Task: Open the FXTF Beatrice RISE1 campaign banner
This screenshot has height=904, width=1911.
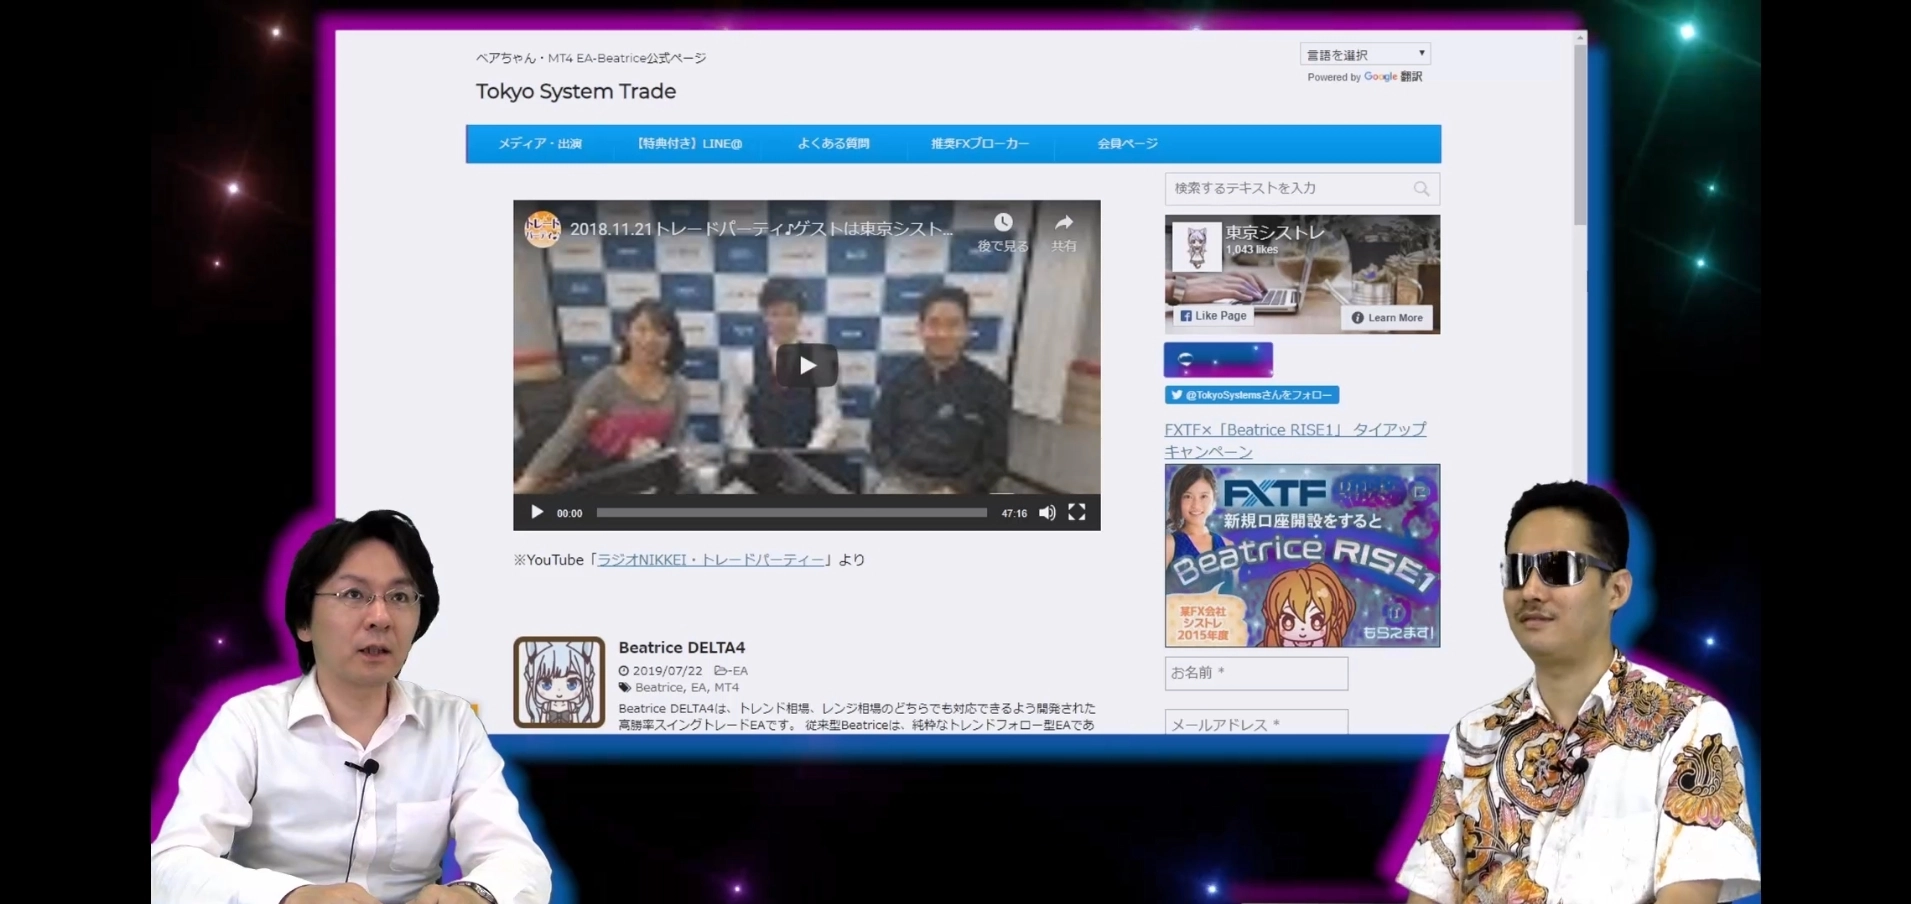Action: (1302, 555)
